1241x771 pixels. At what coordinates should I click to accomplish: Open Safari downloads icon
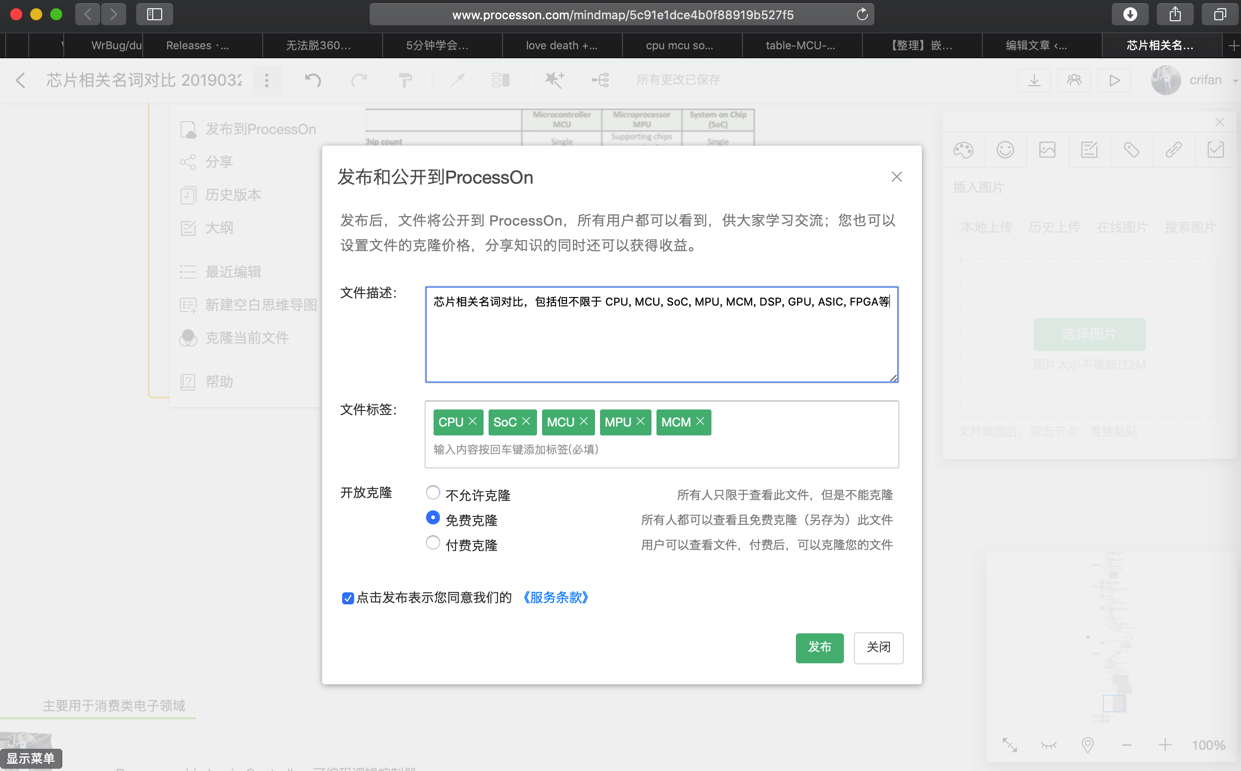(x=1130, y=15)
